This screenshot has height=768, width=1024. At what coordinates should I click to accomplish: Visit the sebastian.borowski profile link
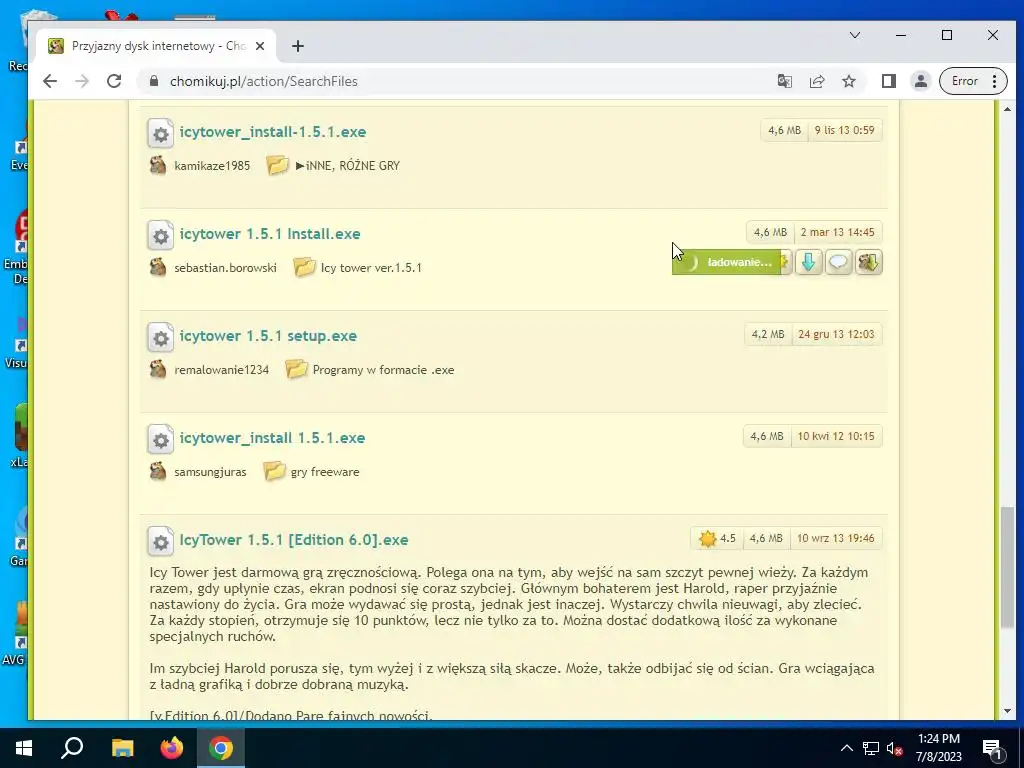click(x=225, y=268)
